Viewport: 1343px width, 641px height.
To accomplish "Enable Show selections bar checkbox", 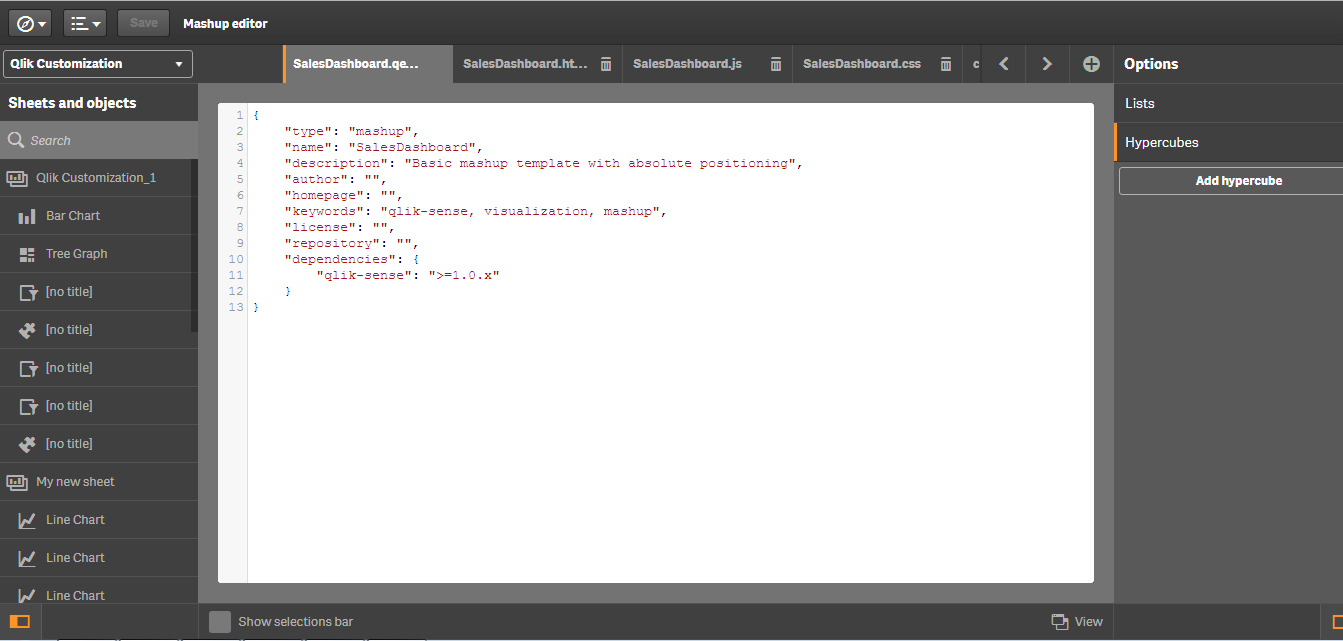I will [x=220, y=622].
